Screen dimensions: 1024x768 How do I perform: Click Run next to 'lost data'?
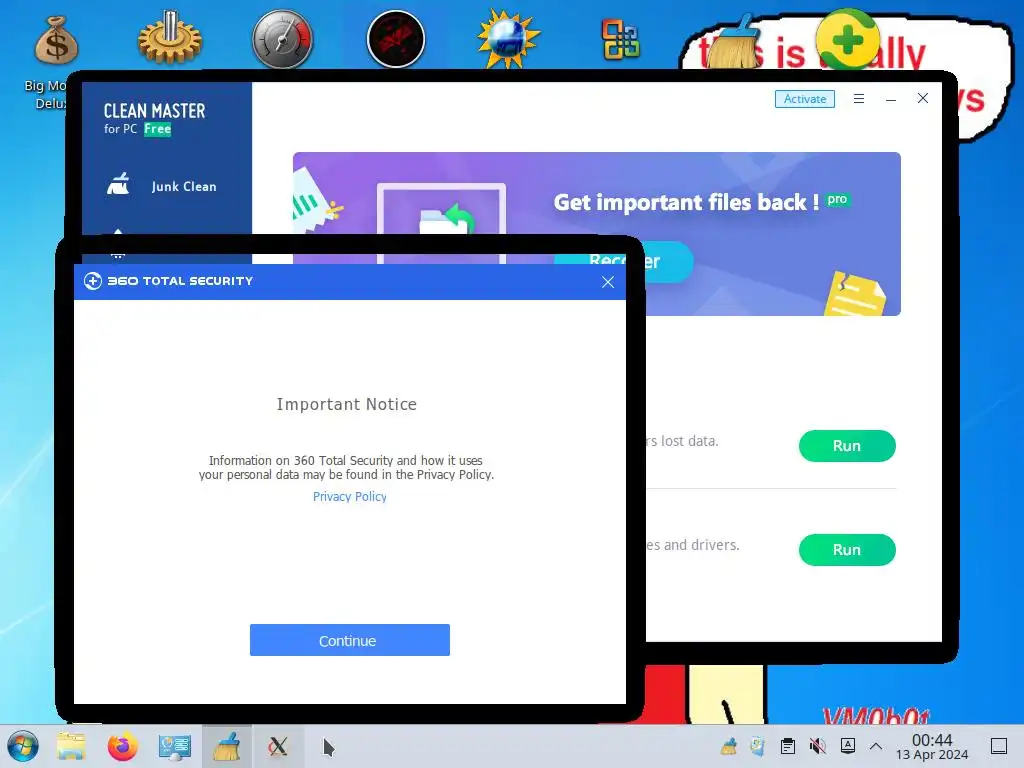pyautogui.click(x=847, y=445)
